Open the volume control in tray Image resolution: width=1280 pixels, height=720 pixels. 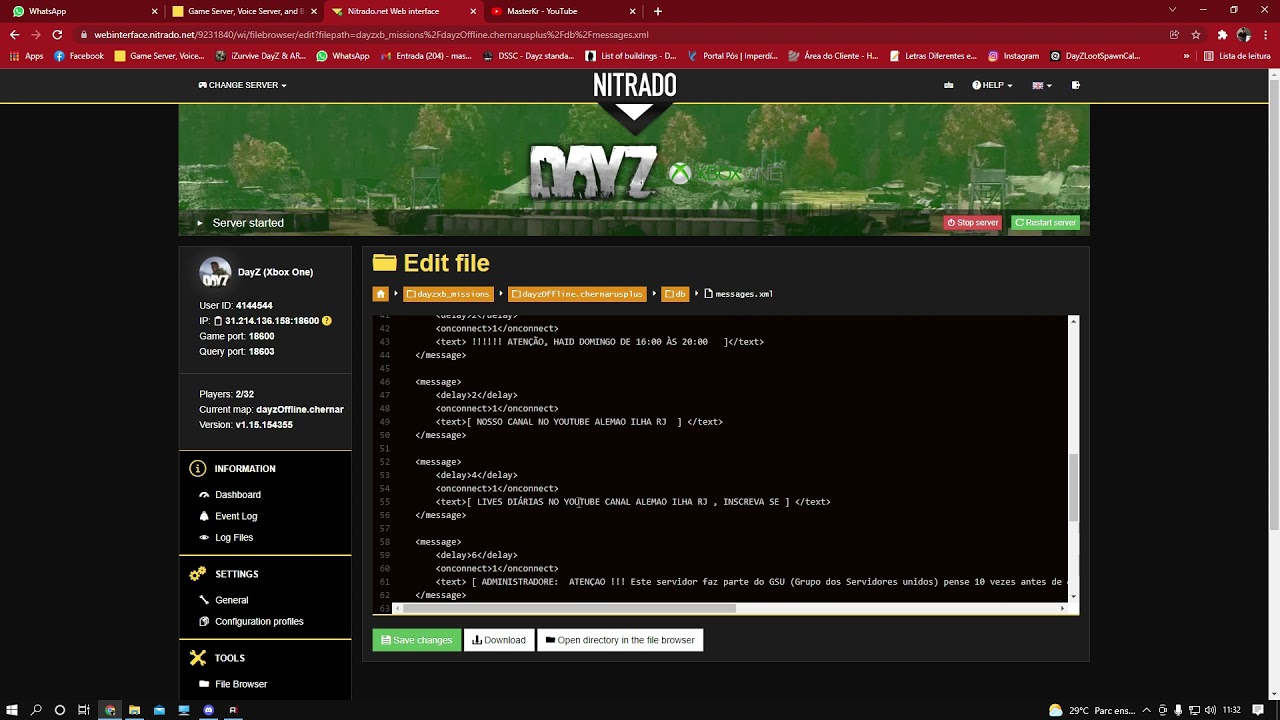point(1211,710)
